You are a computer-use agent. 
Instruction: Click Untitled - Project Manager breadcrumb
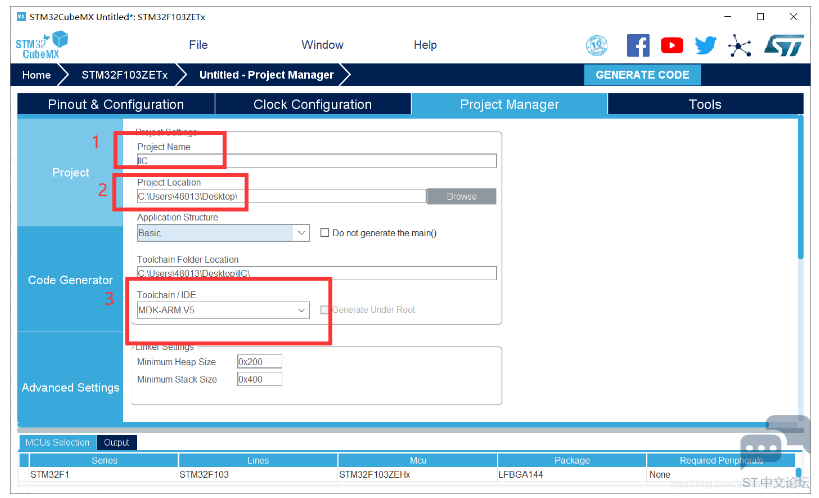[x=266, y=75]
